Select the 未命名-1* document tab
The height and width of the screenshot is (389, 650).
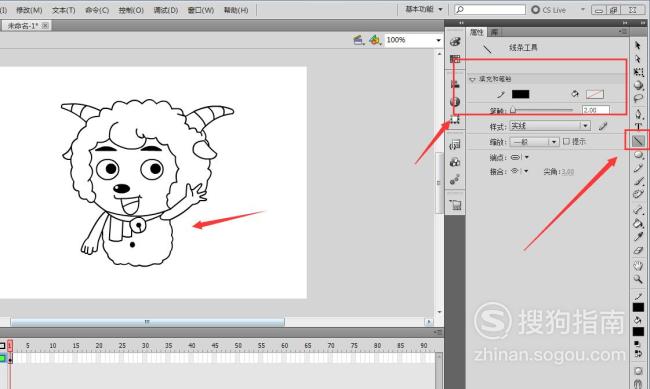[x=23, y=26]
